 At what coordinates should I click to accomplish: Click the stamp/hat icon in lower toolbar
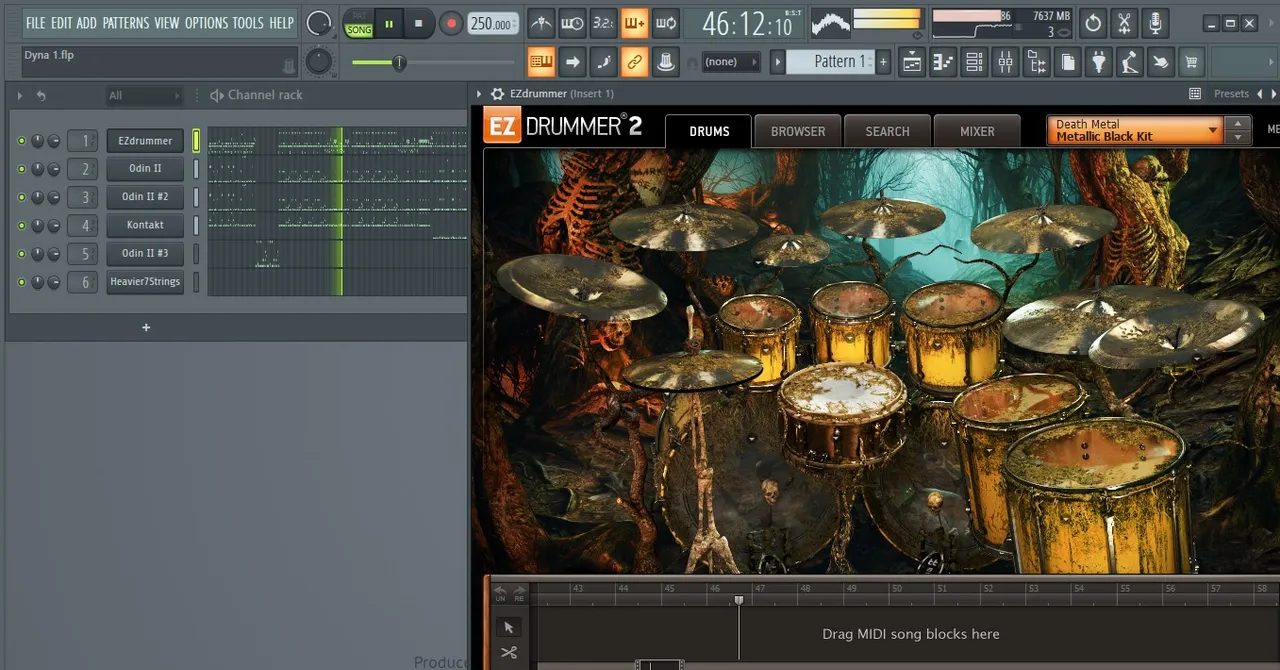[x=665, y=62]
